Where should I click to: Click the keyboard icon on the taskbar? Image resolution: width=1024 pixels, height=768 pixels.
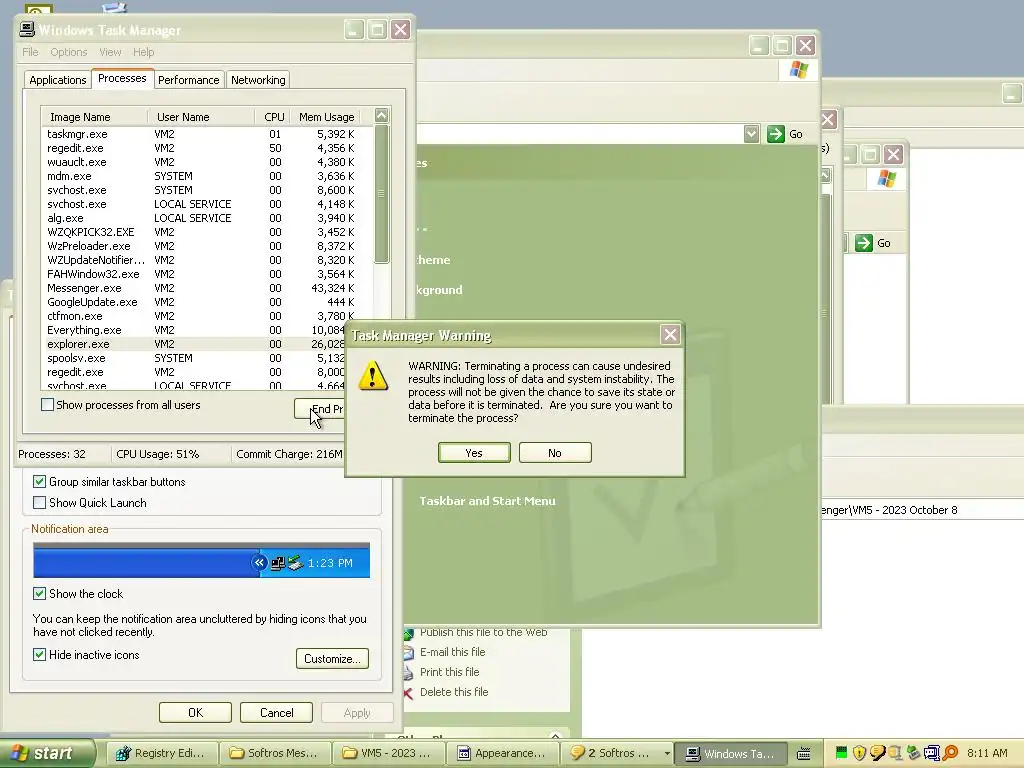tap(805, 753)
